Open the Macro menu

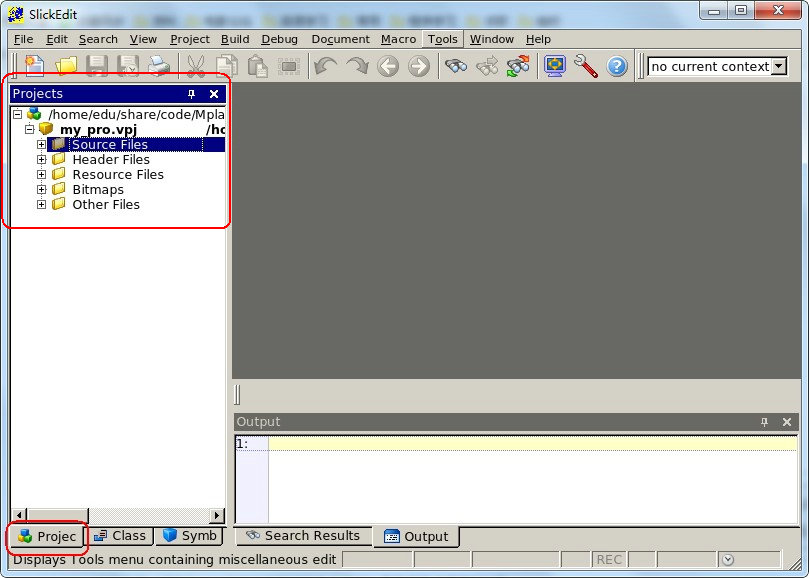[398, 39]
